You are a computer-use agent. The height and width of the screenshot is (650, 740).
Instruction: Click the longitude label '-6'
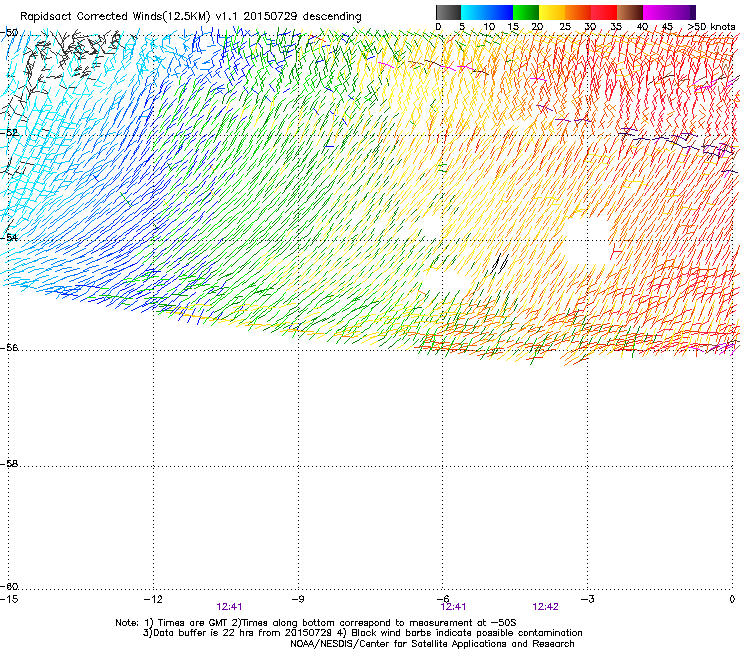[443, 599]
